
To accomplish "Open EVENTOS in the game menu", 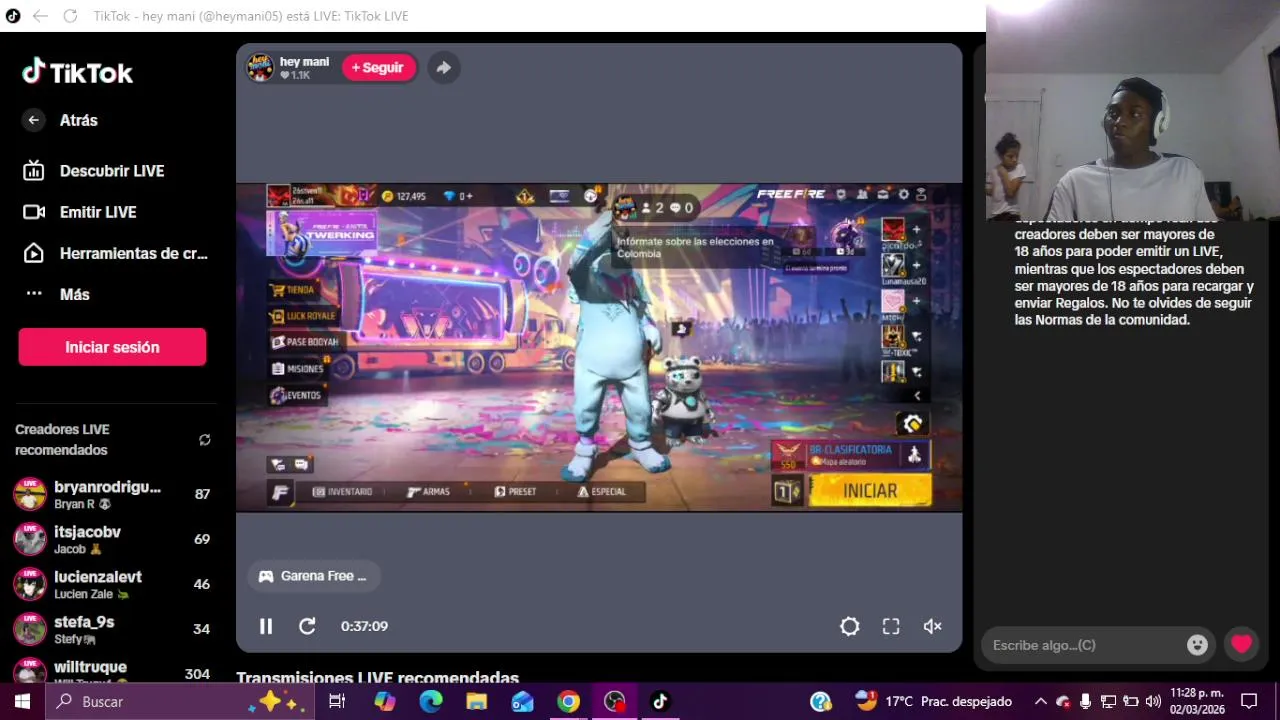I will (x=295, y=395).
